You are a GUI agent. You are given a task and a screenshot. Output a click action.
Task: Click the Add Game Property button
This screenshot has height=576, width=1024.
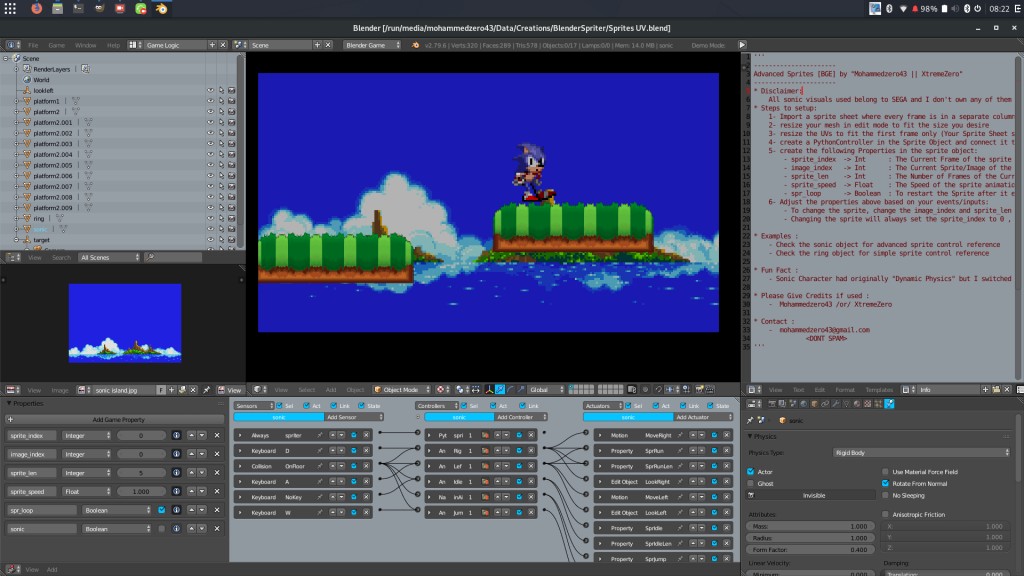118,420
